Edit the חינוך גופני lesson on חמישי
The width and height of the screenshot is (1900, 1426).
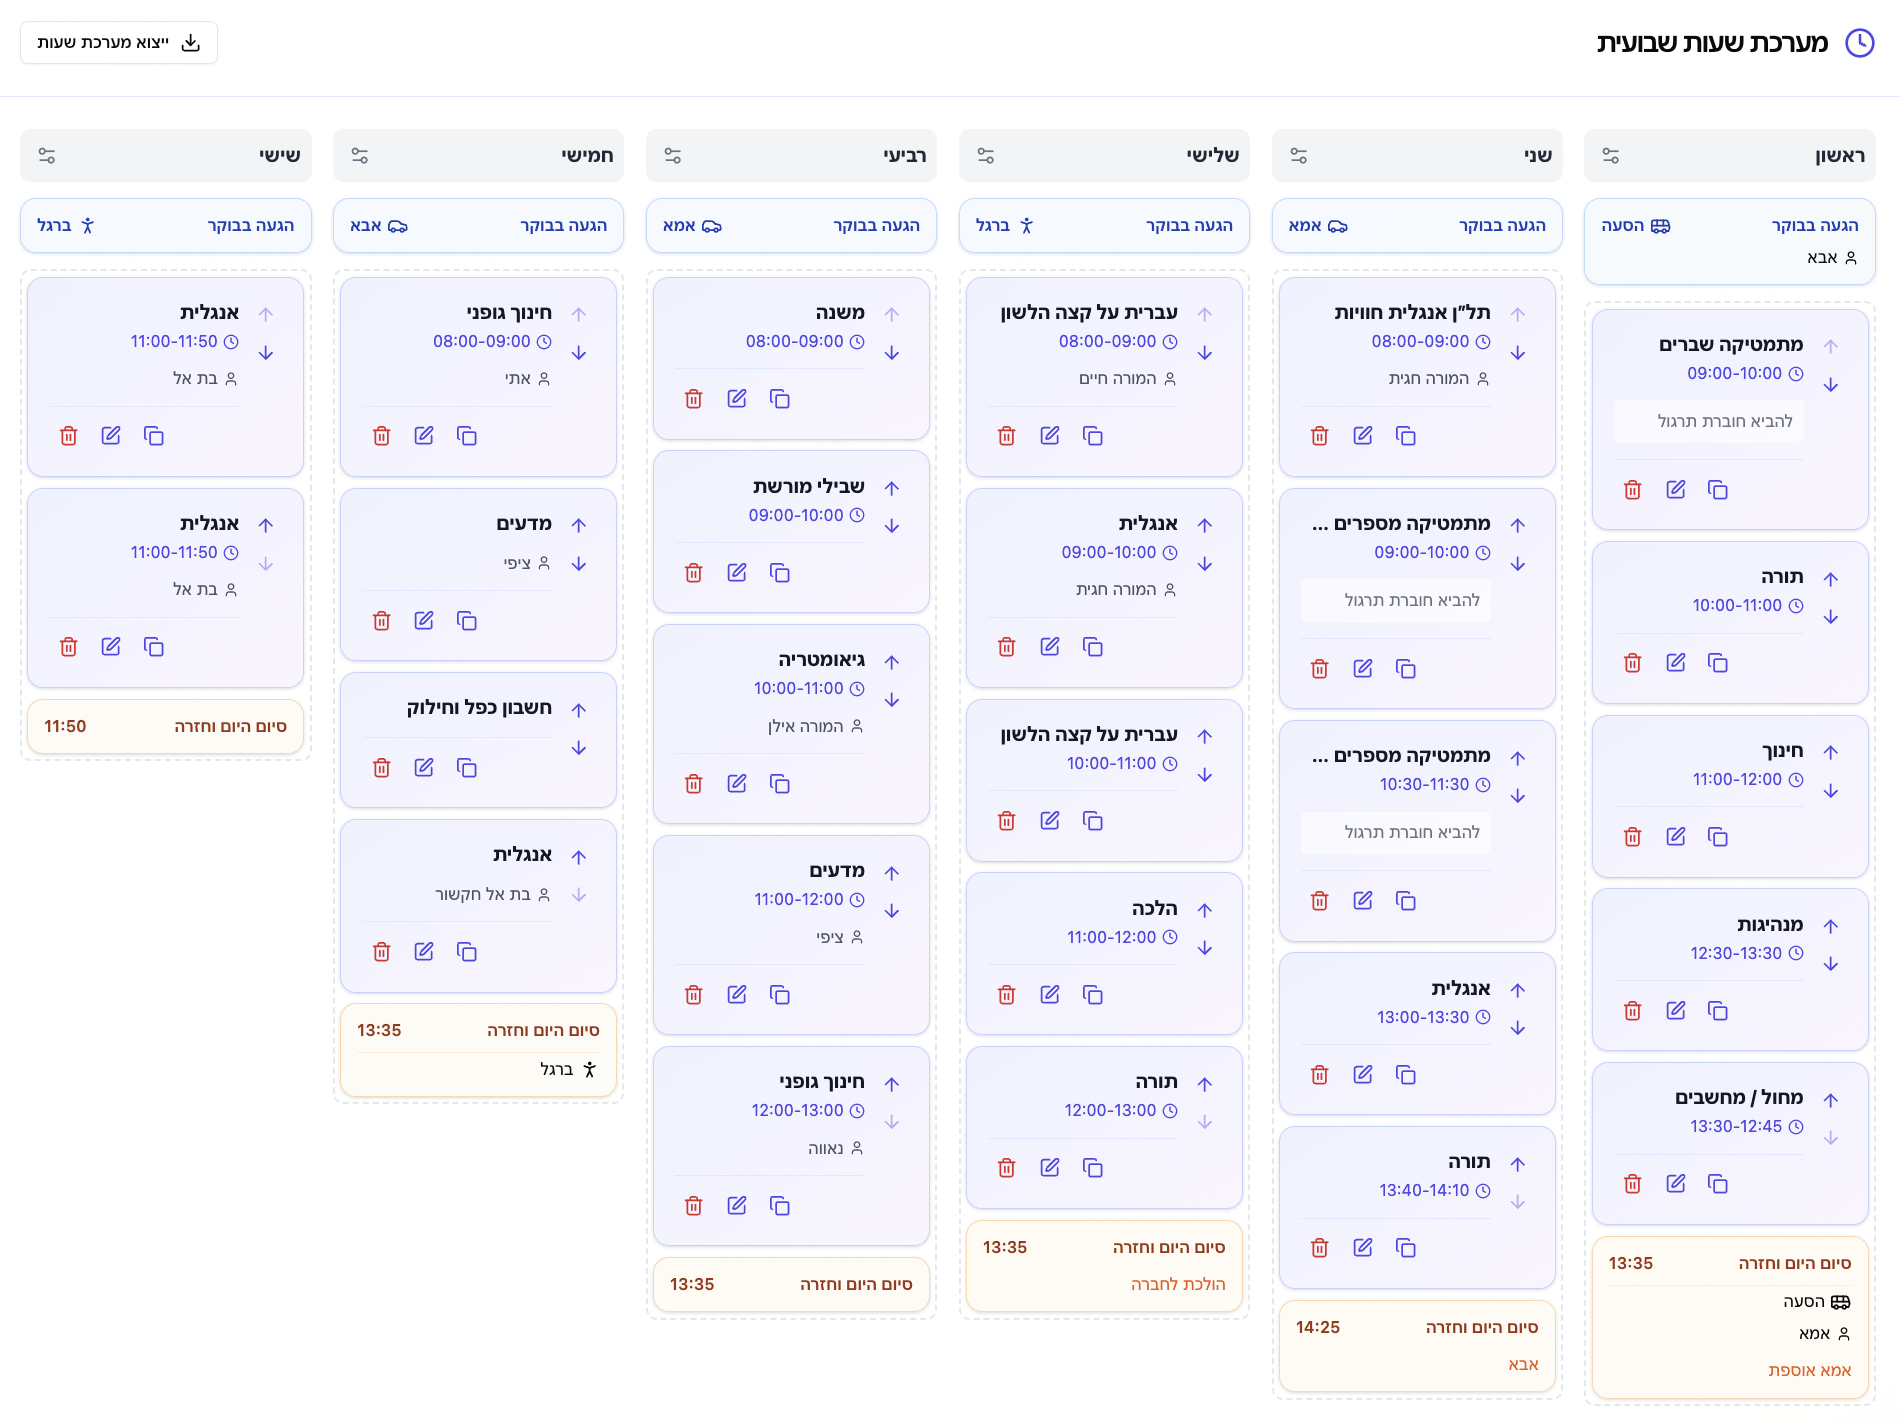[x=424, y=436]
